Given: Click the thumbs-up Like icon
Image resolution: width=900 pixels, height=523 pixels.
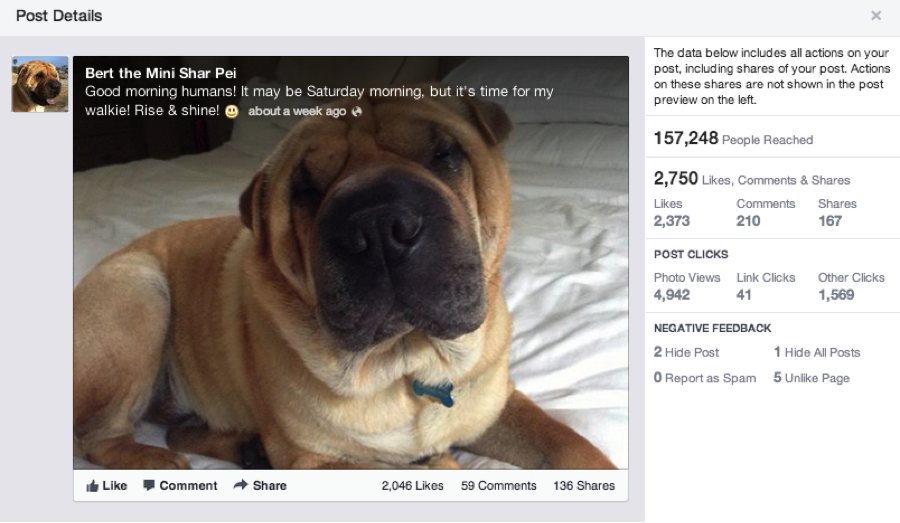Looking at the screenshot, I should click(92, 486).
